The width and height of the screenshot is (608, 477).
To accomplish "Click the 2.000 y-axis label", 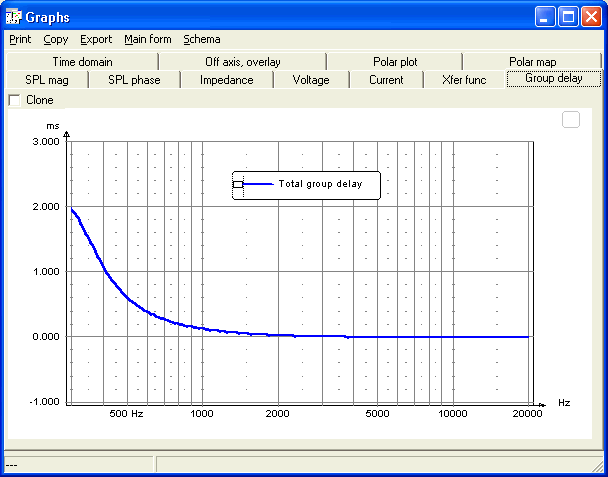I will [x=46, y=206].
